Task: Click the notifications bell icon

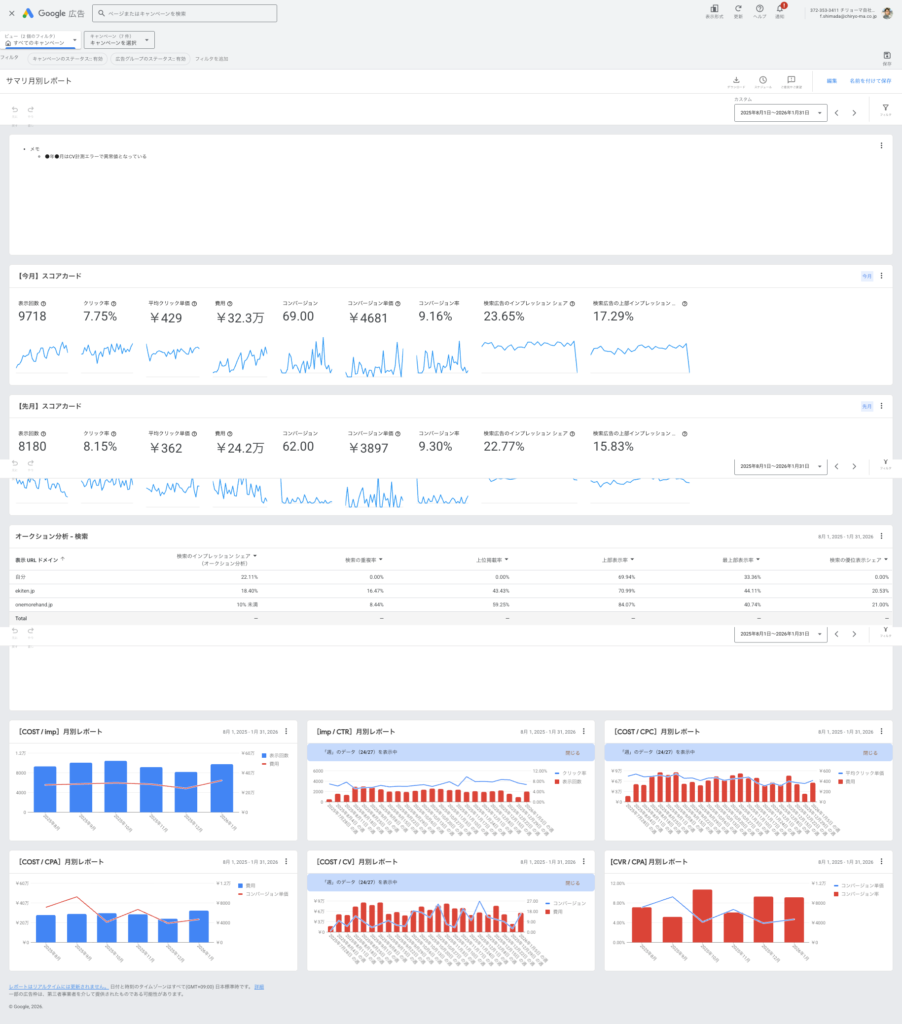Action: (x=780, y=8)
